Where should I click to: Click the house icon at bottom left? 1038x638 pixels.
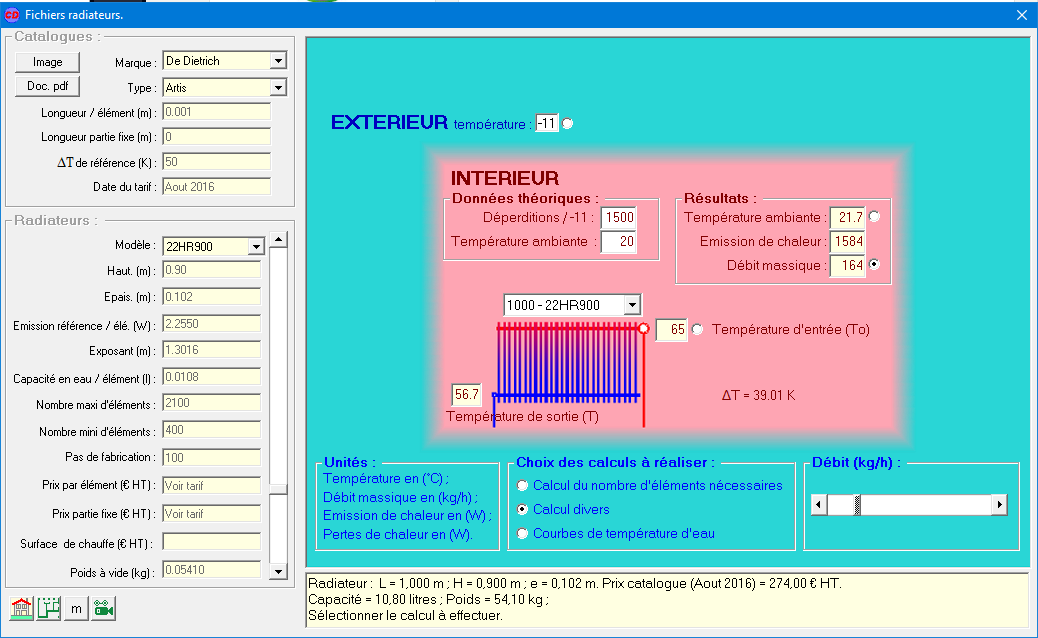[21, 608]
